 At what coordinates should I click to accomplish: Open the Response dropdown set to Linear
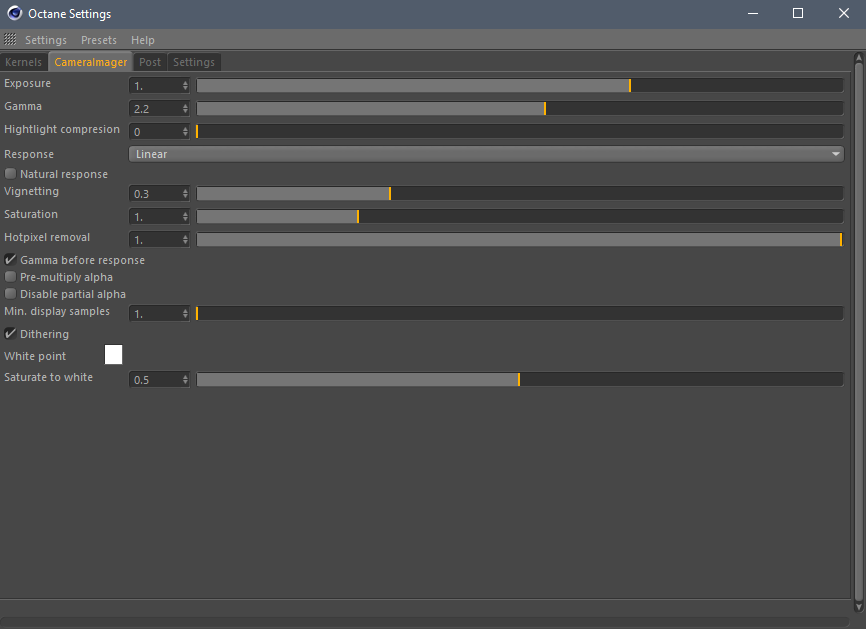pyautogui.click(x=486, y=154)
